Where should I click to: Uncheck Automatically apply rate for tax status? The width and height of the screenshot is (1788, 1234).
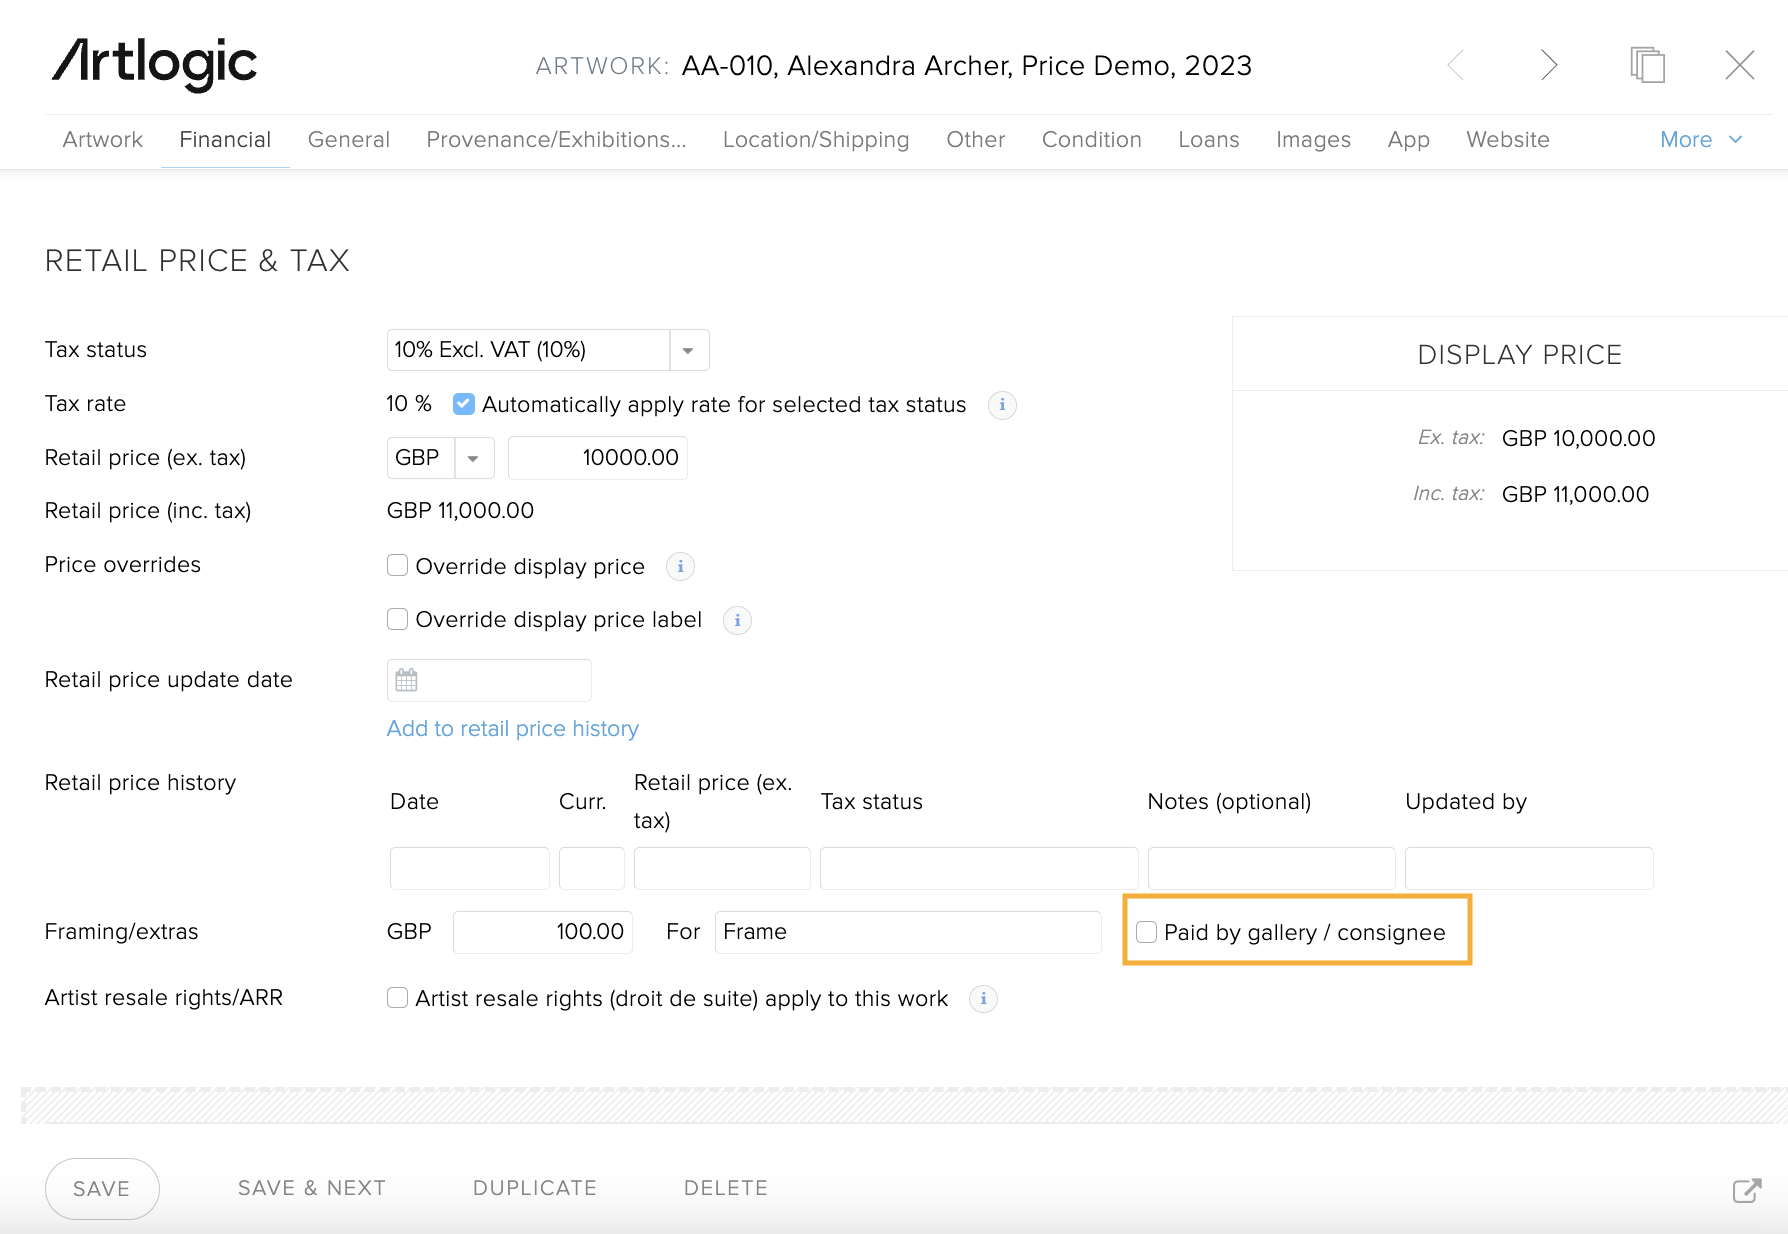click(x=464, y=404)
